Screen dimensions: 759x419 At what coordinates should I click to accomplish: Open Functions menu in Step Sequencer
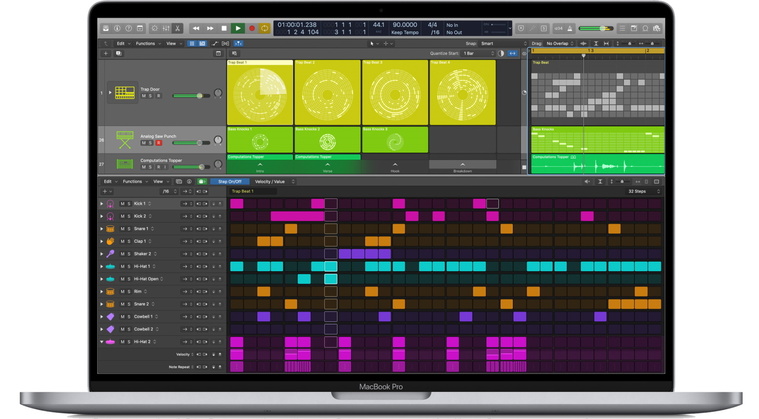click(134, 182)
